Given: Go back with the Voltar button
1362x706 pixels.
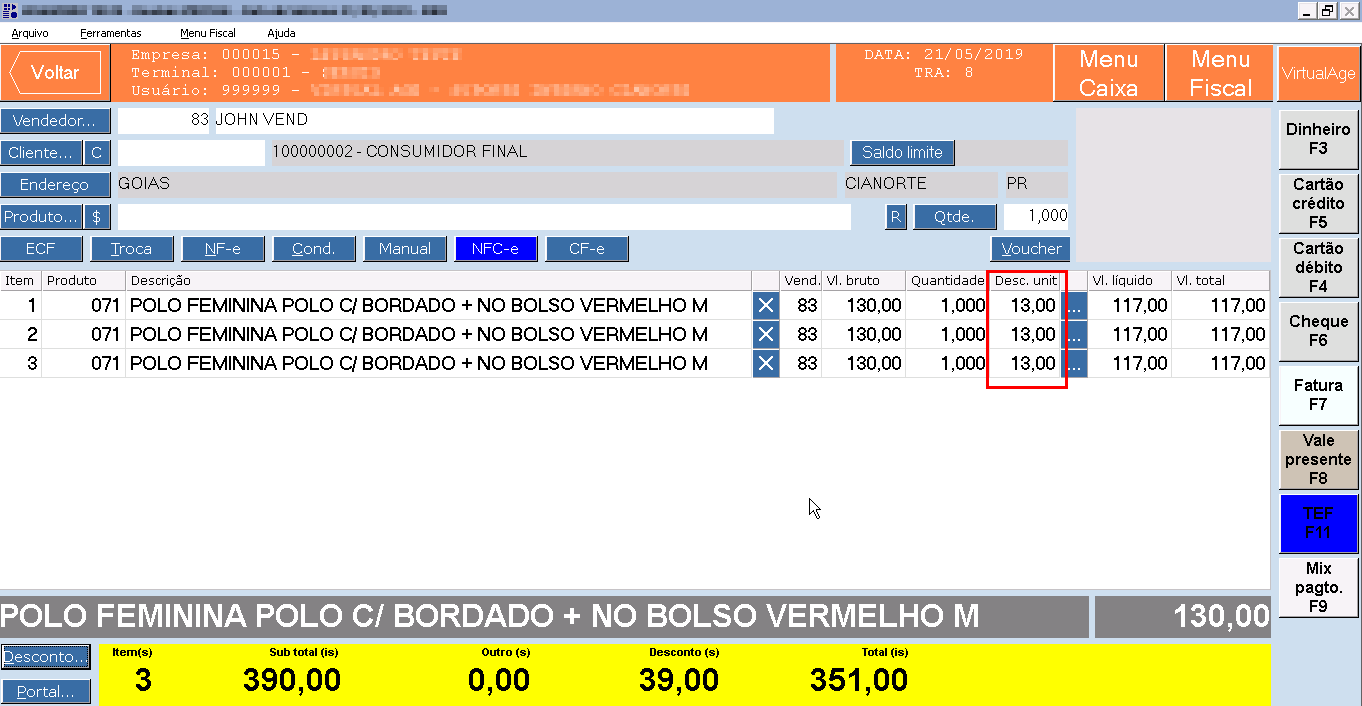Looking at the screenshot, I should [55, 73].
